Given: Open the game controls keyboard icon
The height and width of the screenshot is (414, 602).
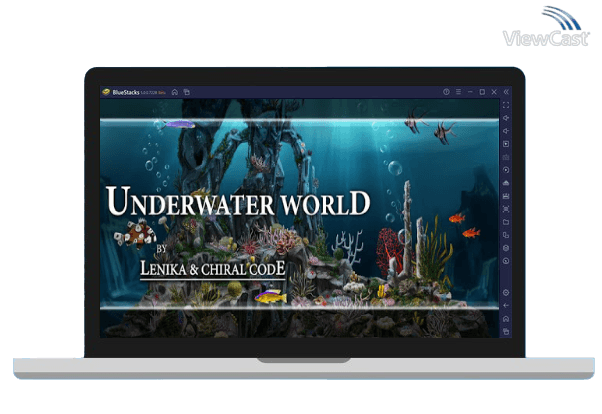Looking at the screenshot, I should tap(506, 157).
